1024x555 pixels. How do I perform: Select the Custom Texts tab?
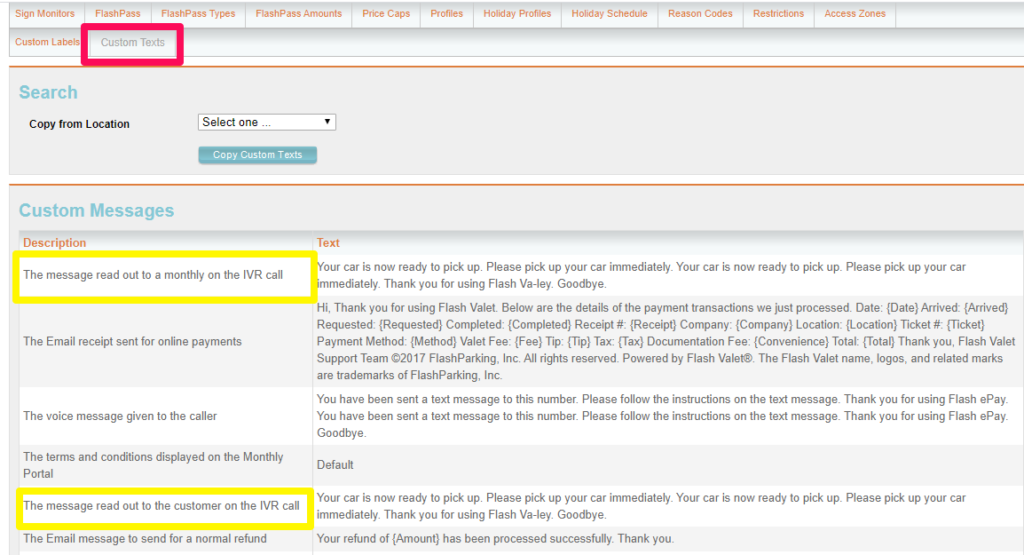coord(133,43)
